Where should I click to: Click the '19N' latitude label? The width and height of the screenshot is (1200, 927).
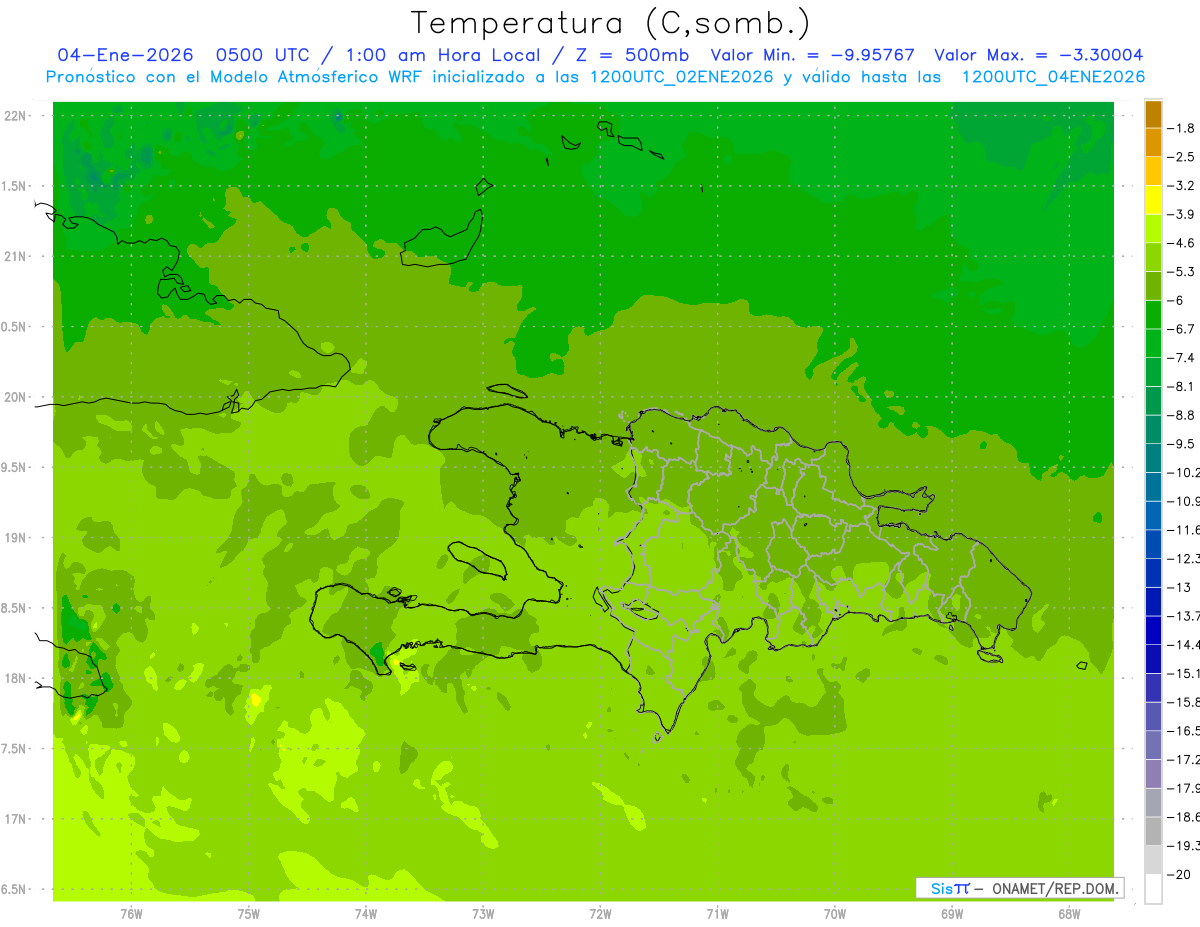[x=16, y=538]
